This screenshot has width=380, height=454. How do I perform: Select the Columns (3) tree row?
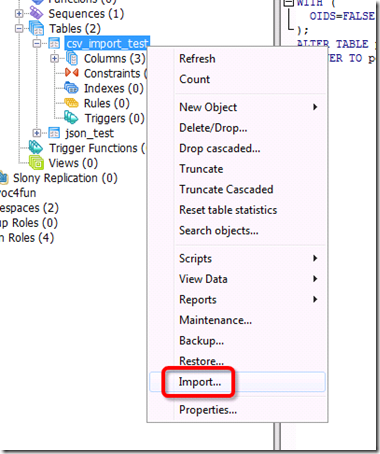114,59
